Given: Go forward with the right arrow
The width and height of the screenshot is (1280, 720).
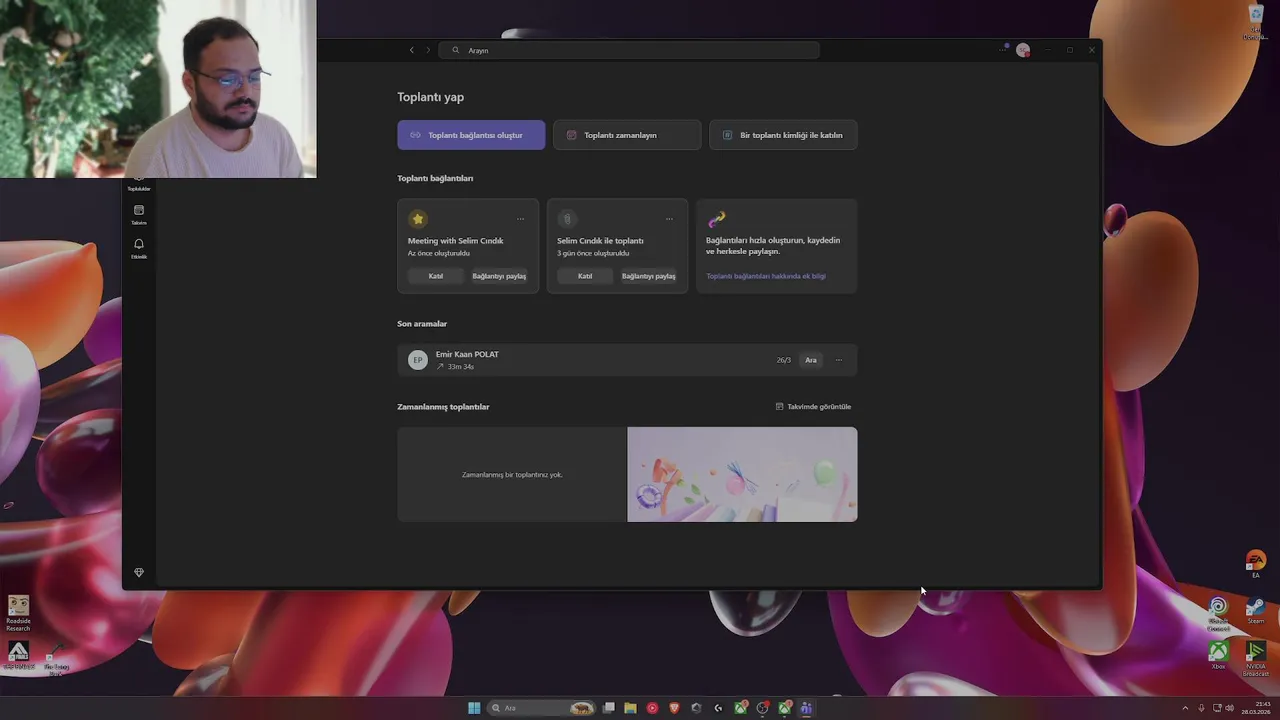Looking at the screenshot, I should point(428,50).
